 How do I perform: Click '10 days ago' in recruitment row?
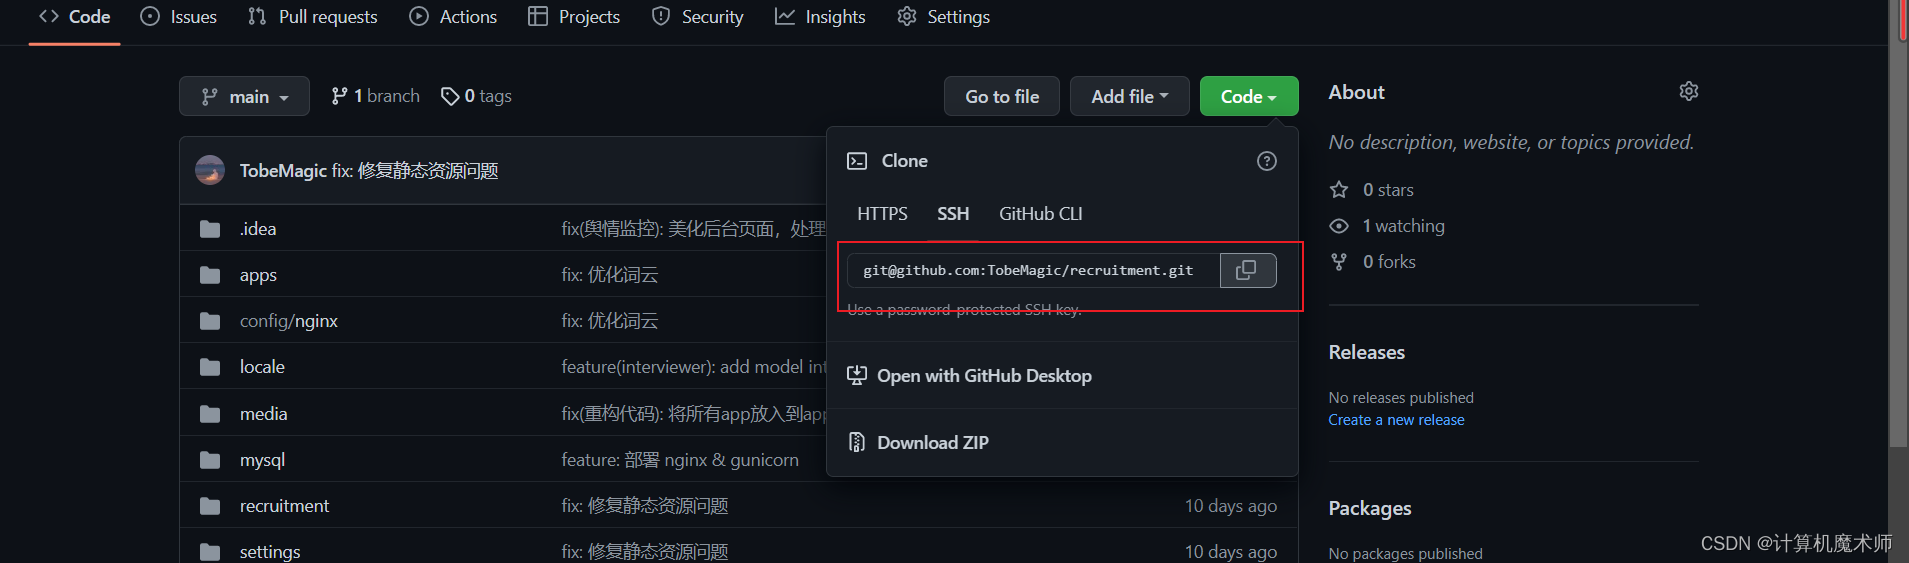pyautogui.click(x=1231, y=506)
